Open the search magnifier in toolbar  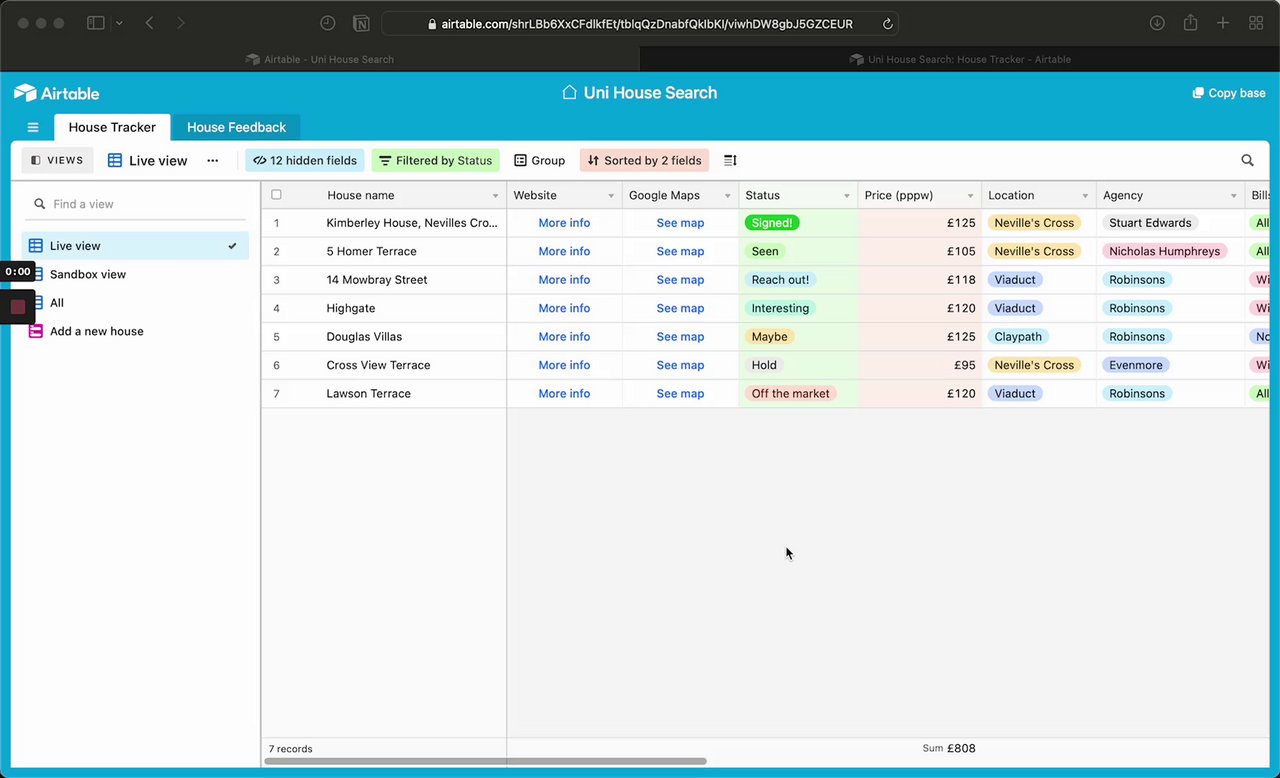pos(1247,160)
